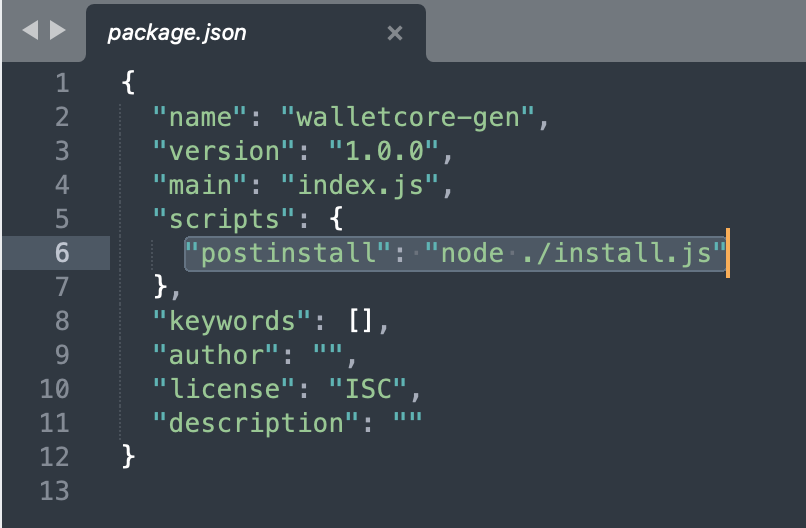Screen dimensions: 806x528
Task: Click the "node ./install.js" command string
Action: [x=573, y=253]
